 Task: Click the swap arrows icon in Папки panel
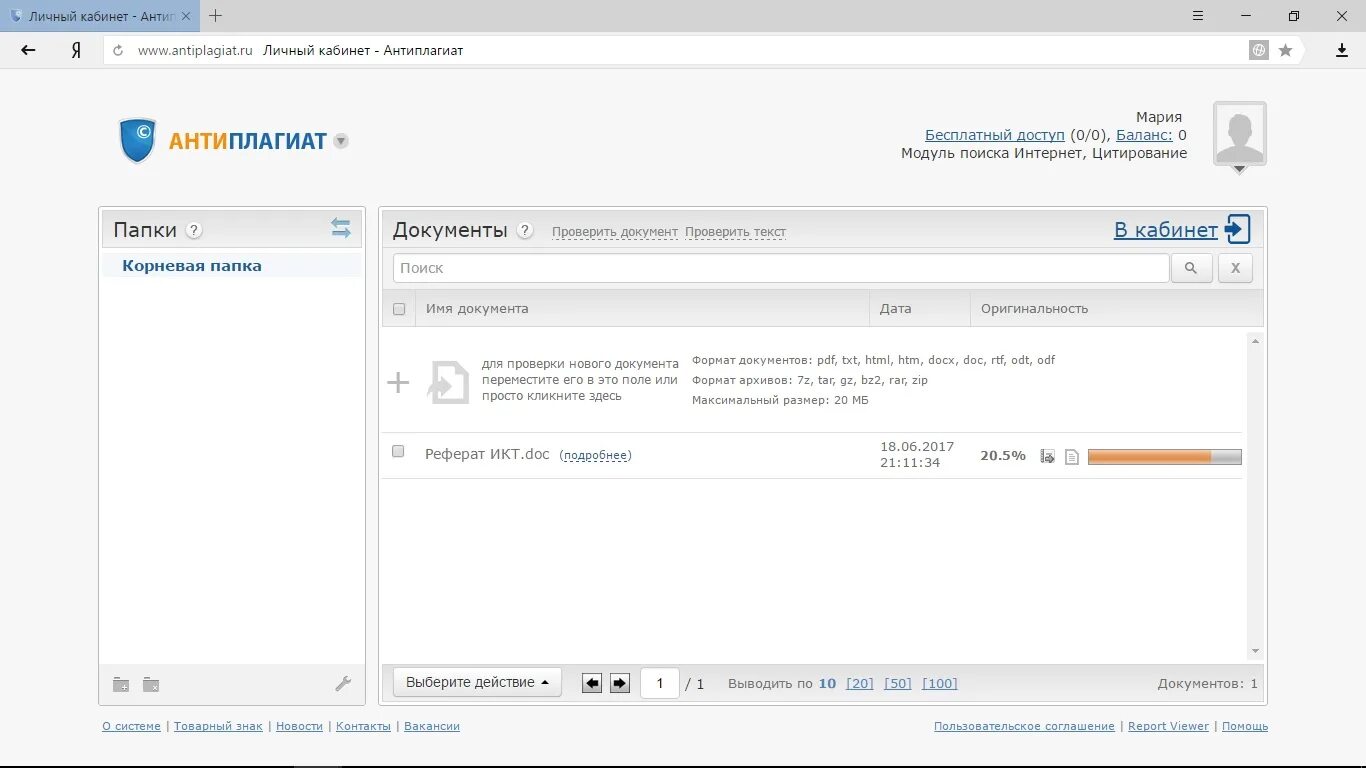point(341,228)
